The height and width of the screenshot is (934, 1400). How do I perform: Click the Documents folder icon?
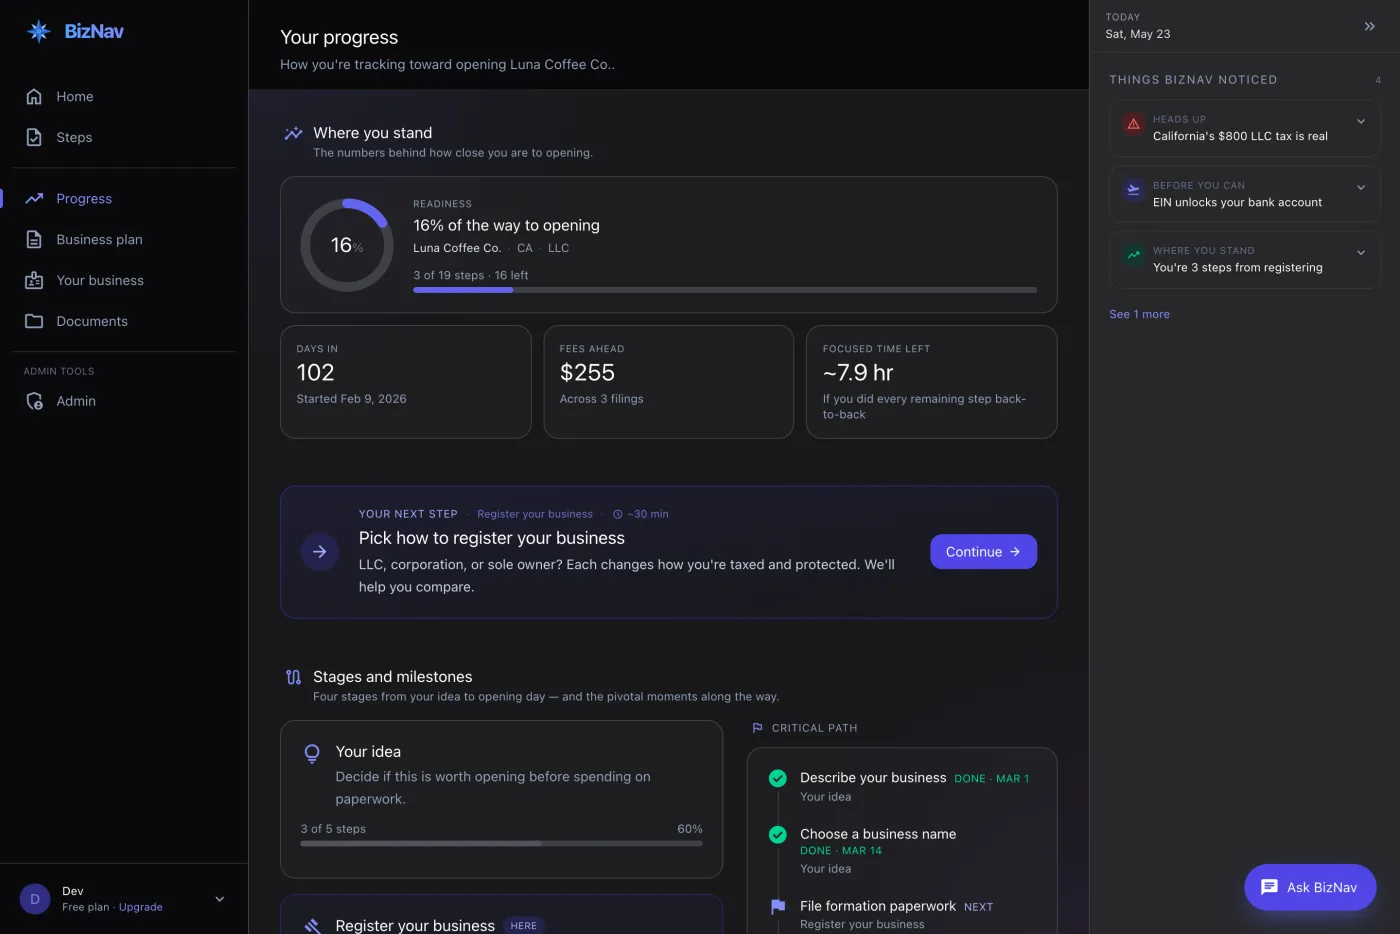pos(34,321)
